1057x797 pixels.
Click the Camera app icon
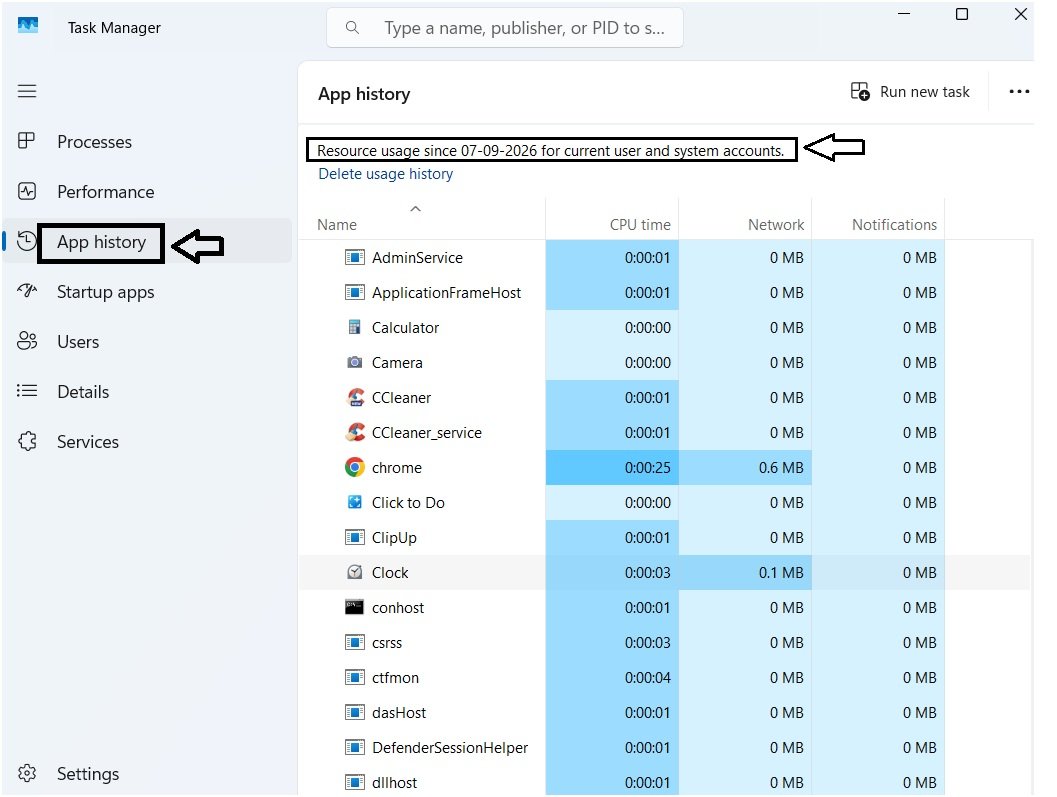coord(355,362)
